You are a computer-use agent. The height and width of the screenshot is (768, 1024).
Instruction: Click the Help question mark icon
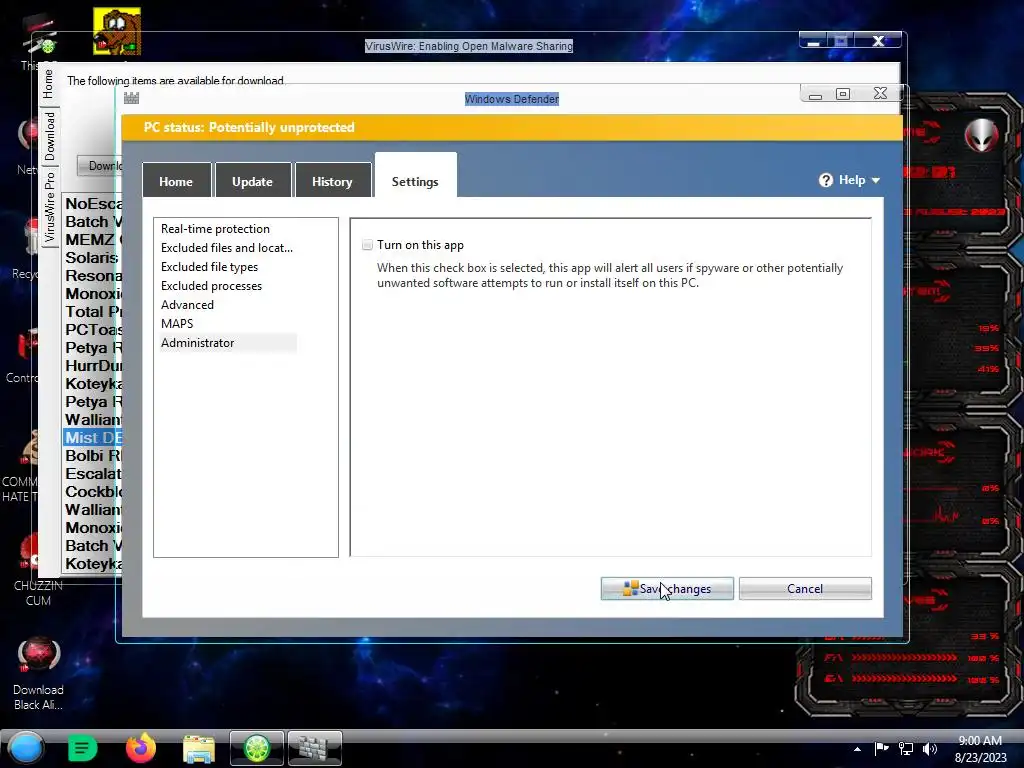click(x=826, y=180)
